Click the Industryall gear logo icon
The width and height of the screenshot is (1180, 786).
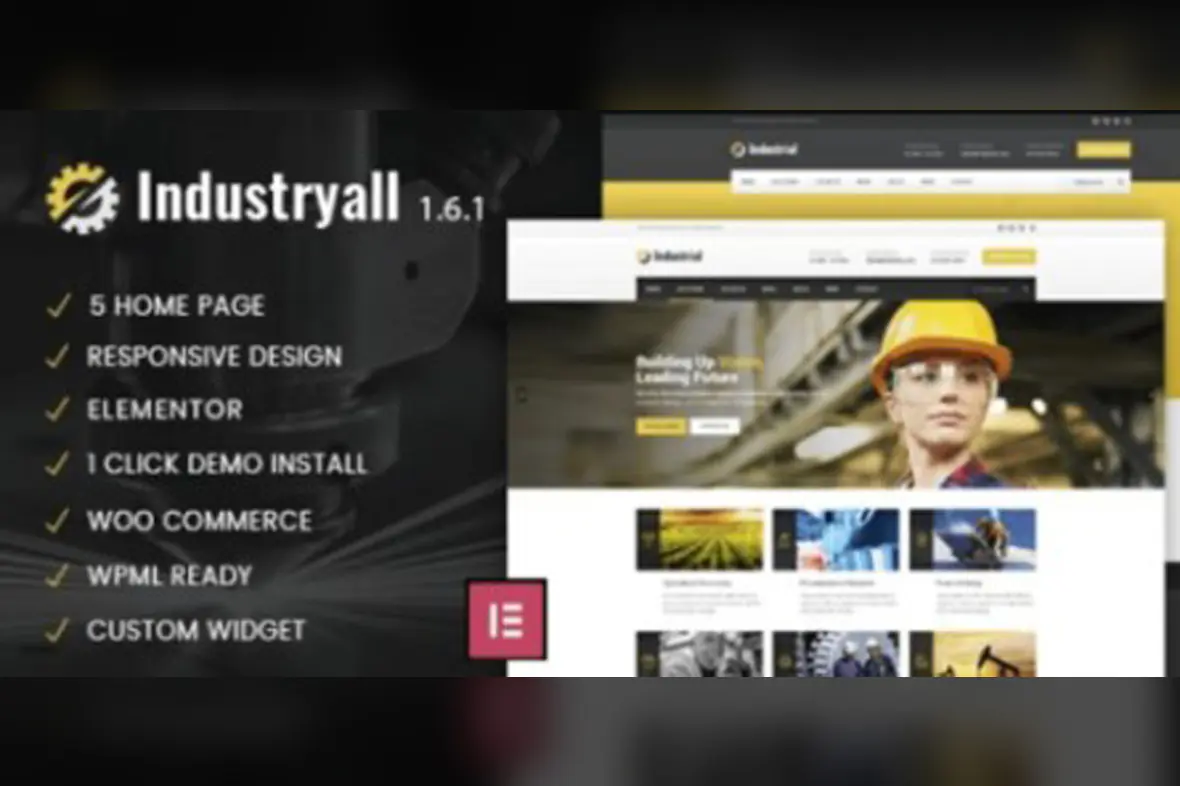82,198
